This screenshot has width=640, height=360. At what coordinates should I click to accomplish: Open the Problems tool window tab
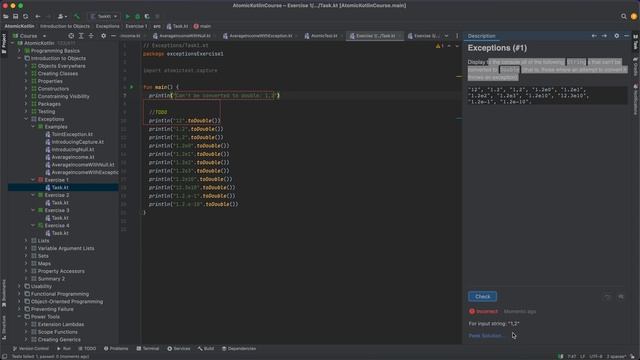(116, 349)
